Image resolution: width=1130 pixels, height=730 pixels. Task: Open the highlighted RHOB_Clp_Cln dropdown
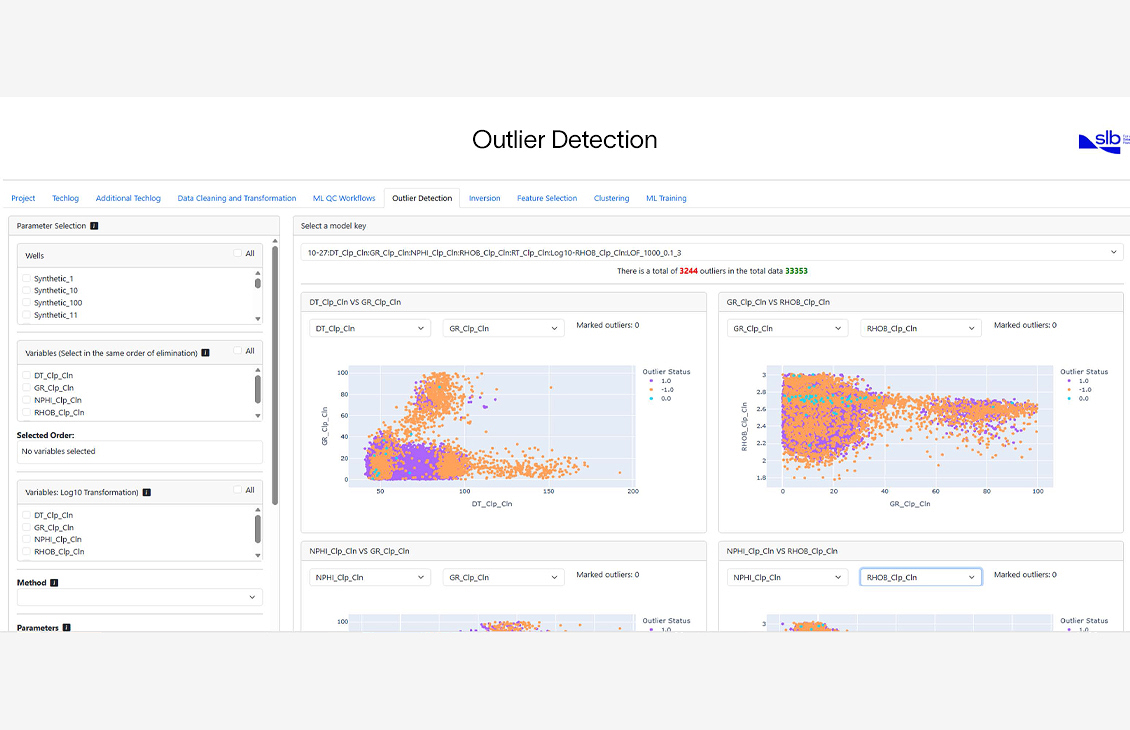point(920,577)
